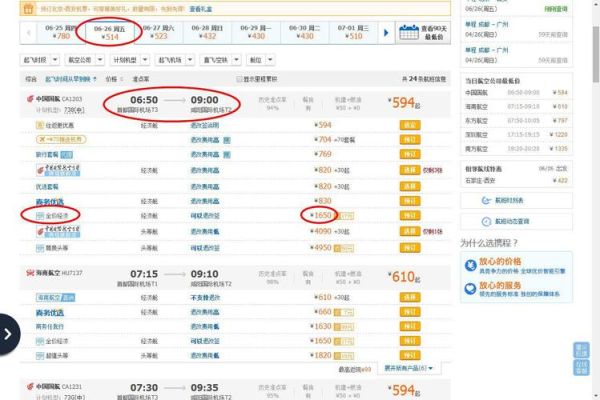Click the 90-day calendar icon

tap(409, 33)
